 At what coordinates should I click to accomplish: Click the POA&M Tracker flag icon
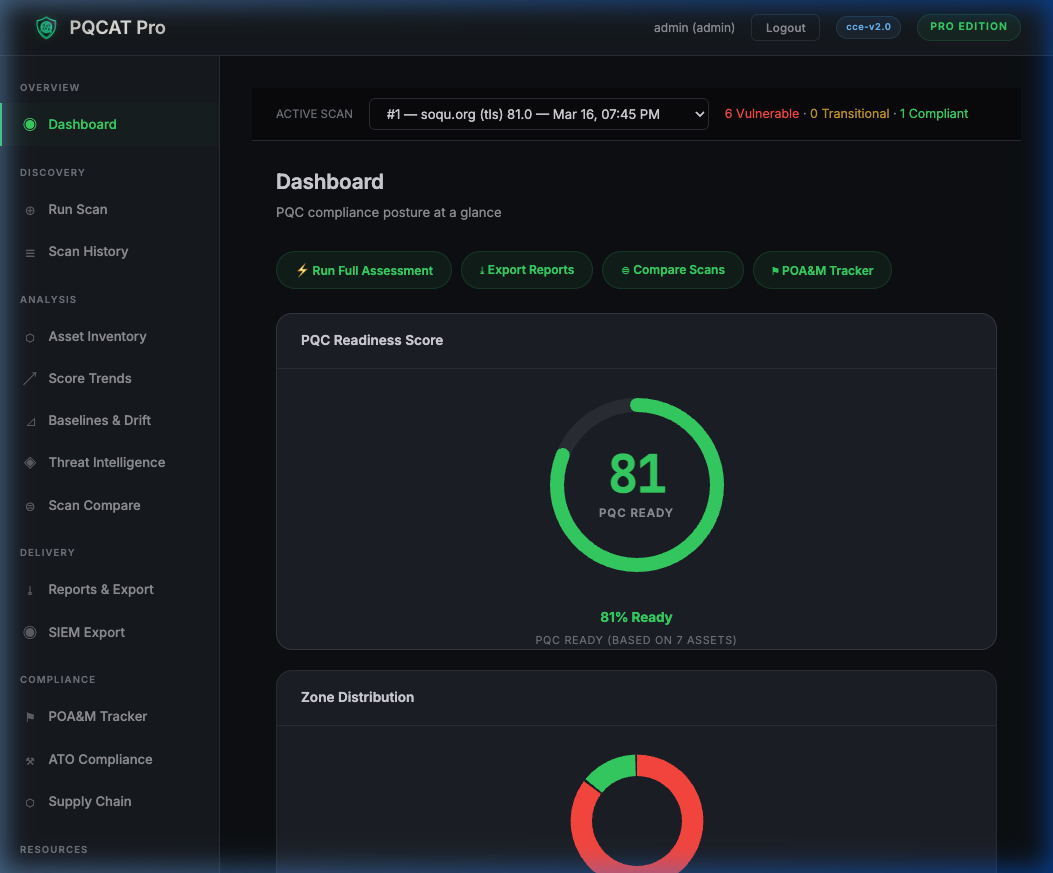point(28,716)
